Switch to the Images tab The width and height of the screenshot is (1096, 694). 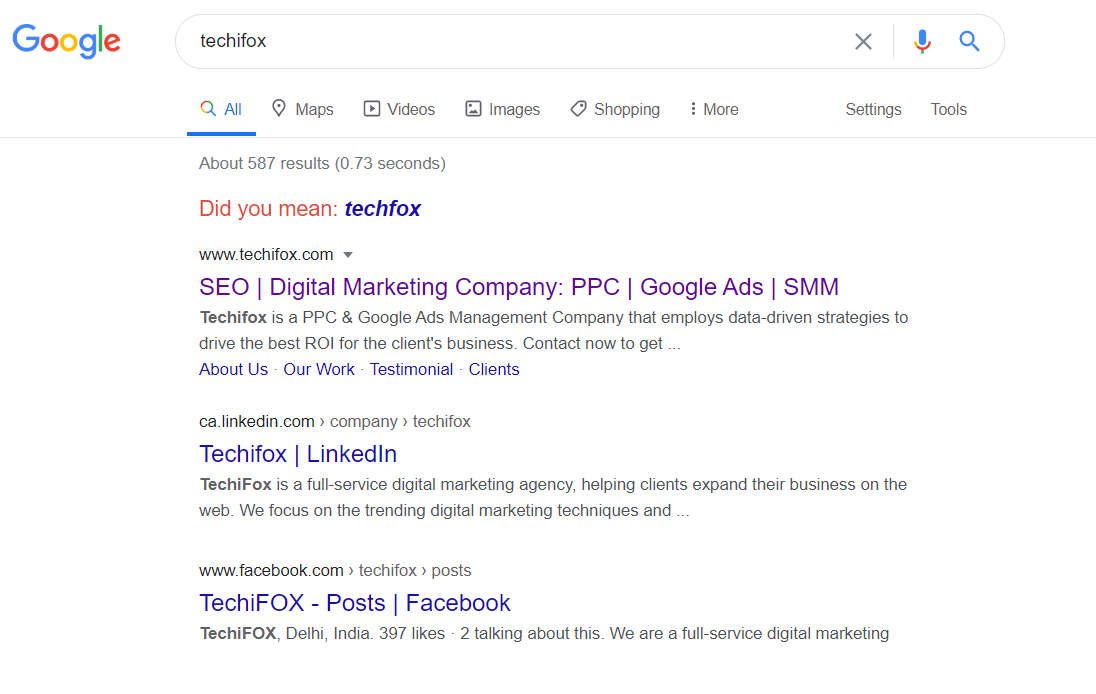coord(503,110)
